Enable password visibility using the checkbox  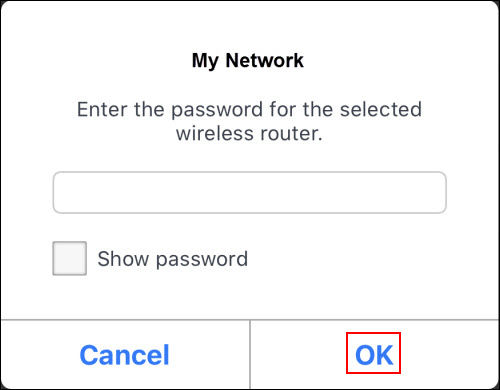pos(70,258)
